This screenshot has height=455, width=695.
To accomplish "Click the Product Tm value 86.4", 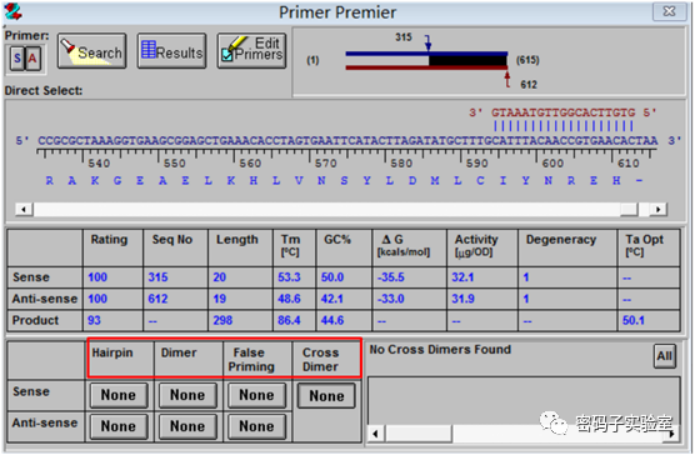I will pyautogui.click(x=289, y=320).
